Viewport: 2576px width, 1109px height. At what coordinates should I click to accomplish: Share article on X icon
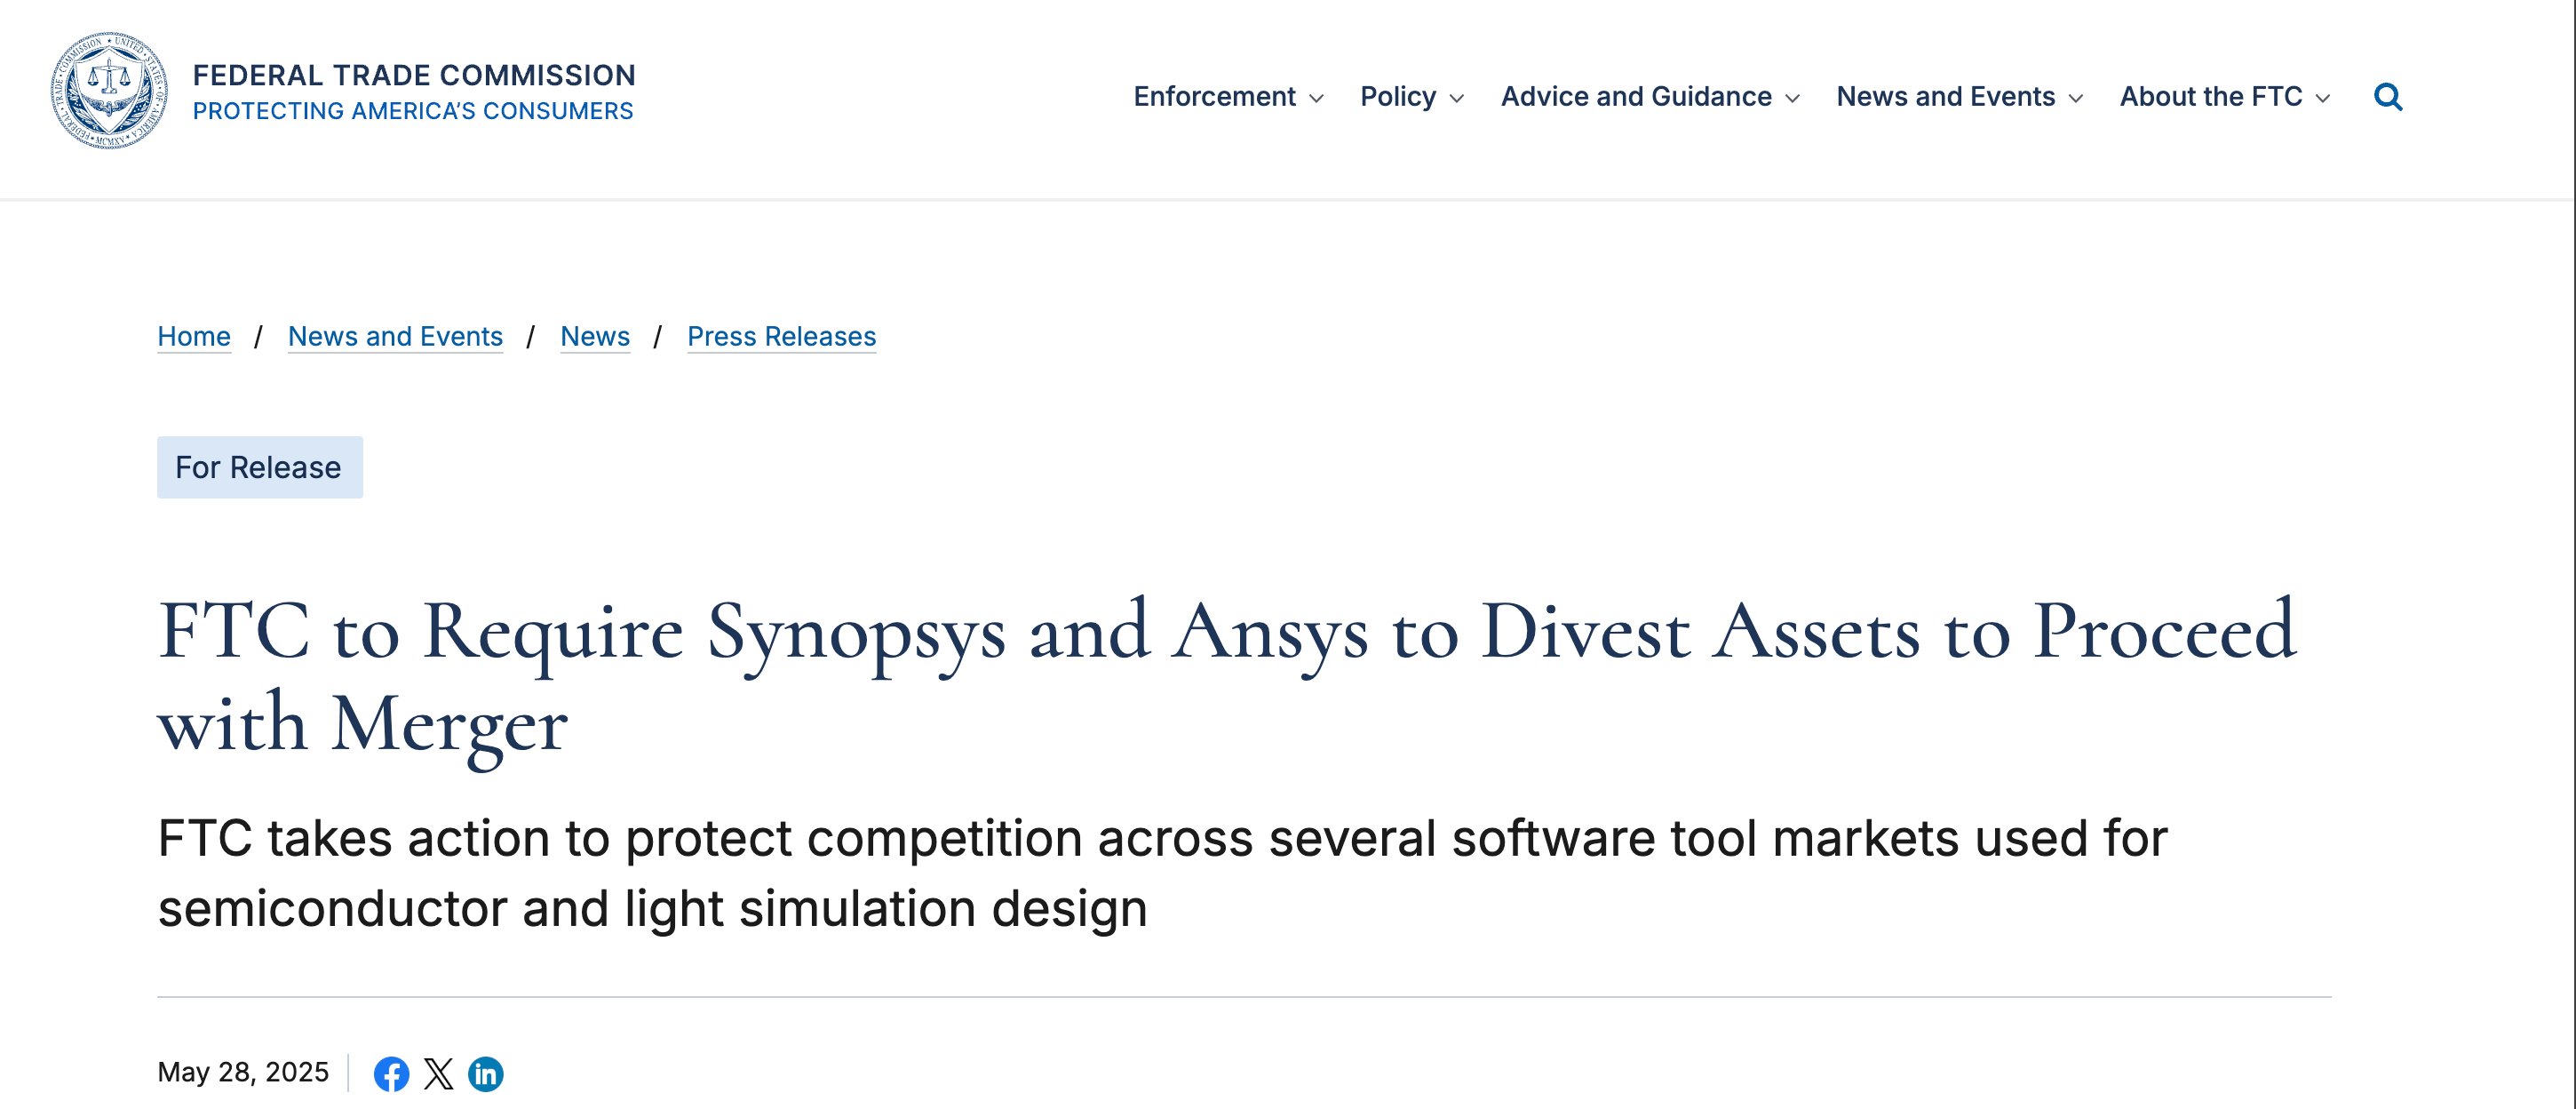pos(438,1073)
